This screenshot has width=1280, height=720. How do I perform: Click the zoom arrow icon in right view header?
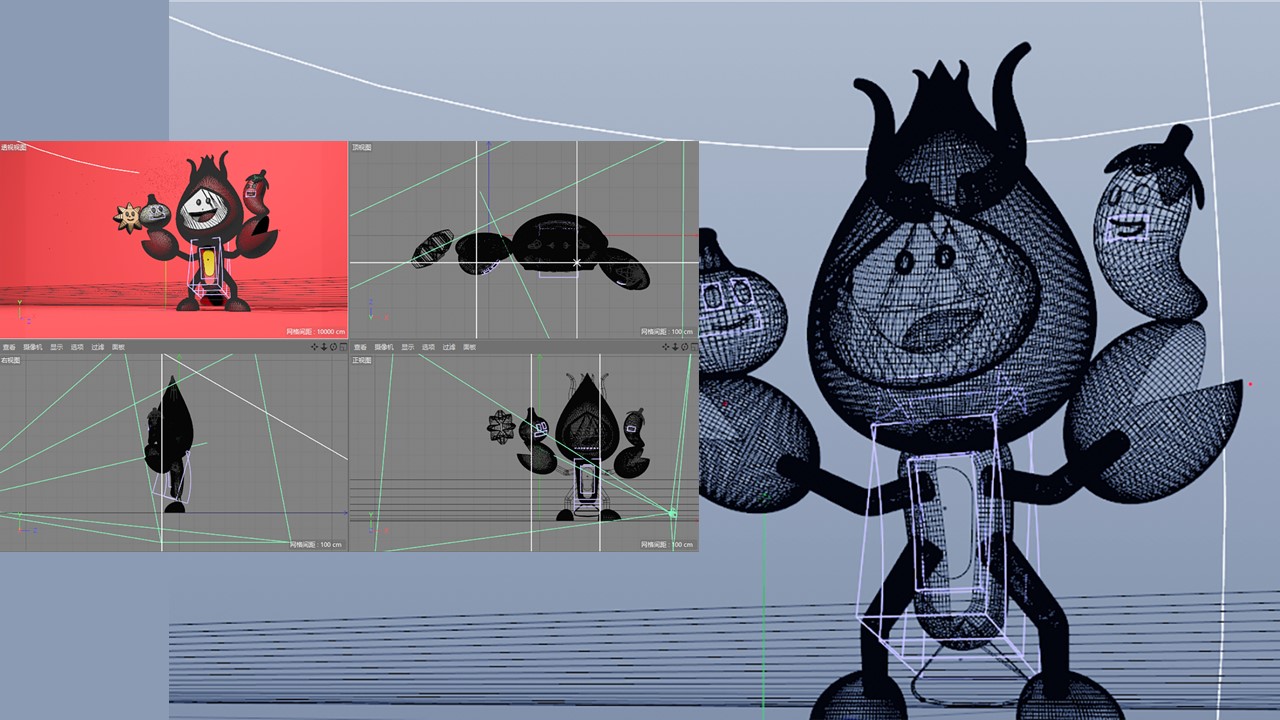point(324,347)
